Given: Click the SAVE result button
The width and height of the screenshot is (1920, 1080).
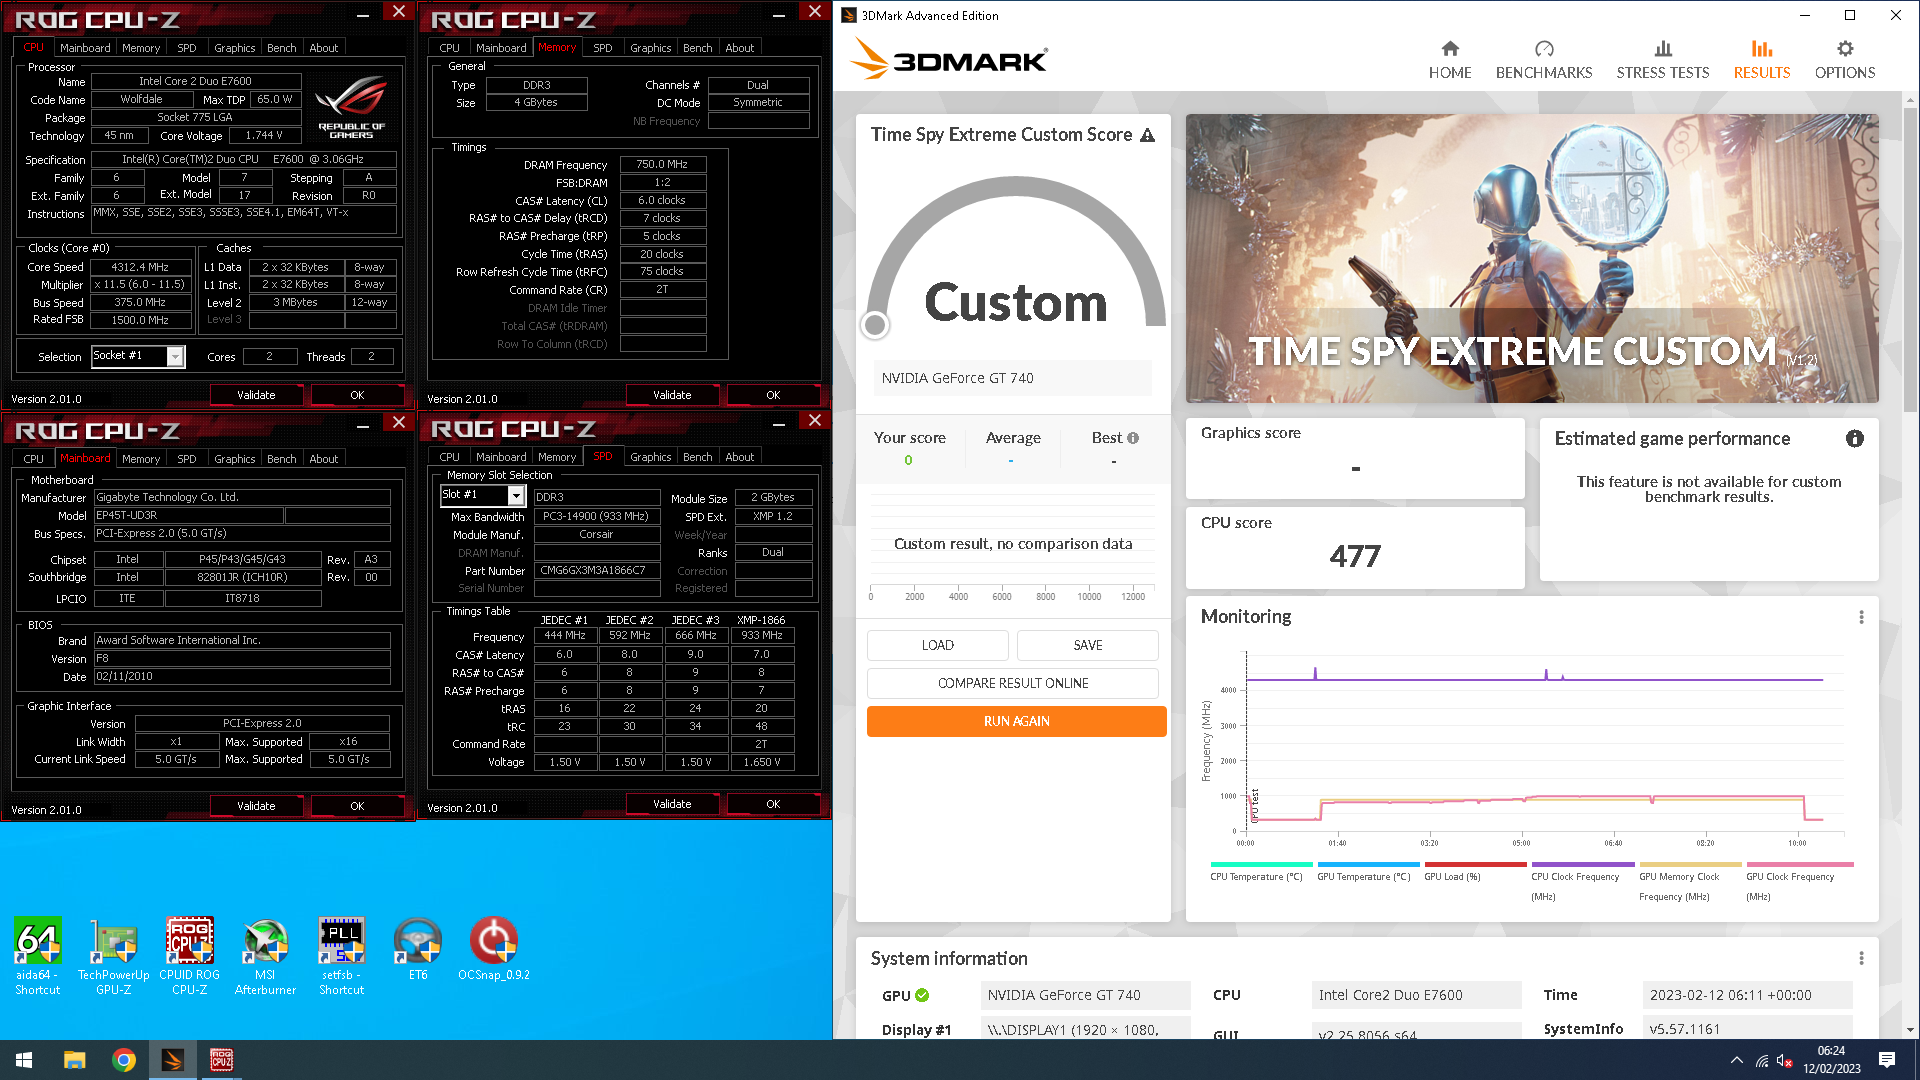Looking at the screenshot, I should (1087, 645).
